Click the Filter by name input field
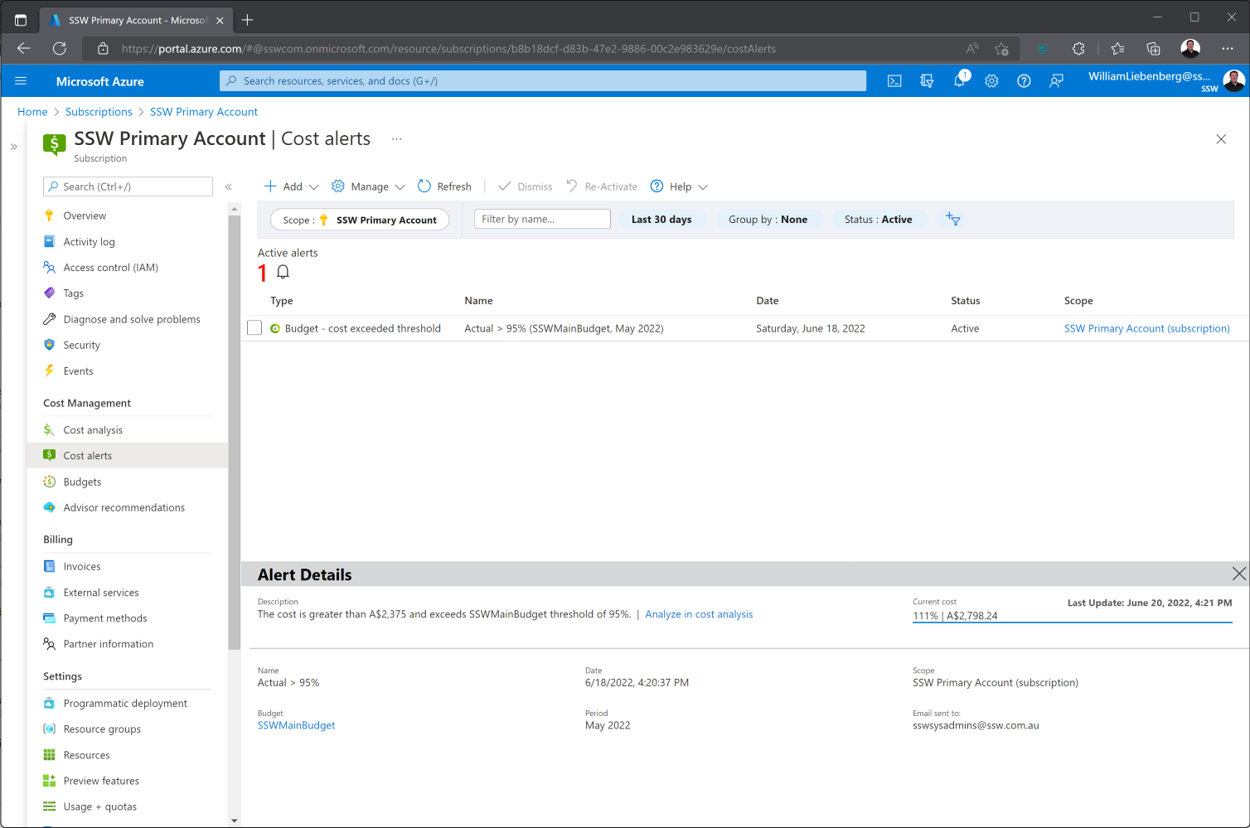 point(542,219)
